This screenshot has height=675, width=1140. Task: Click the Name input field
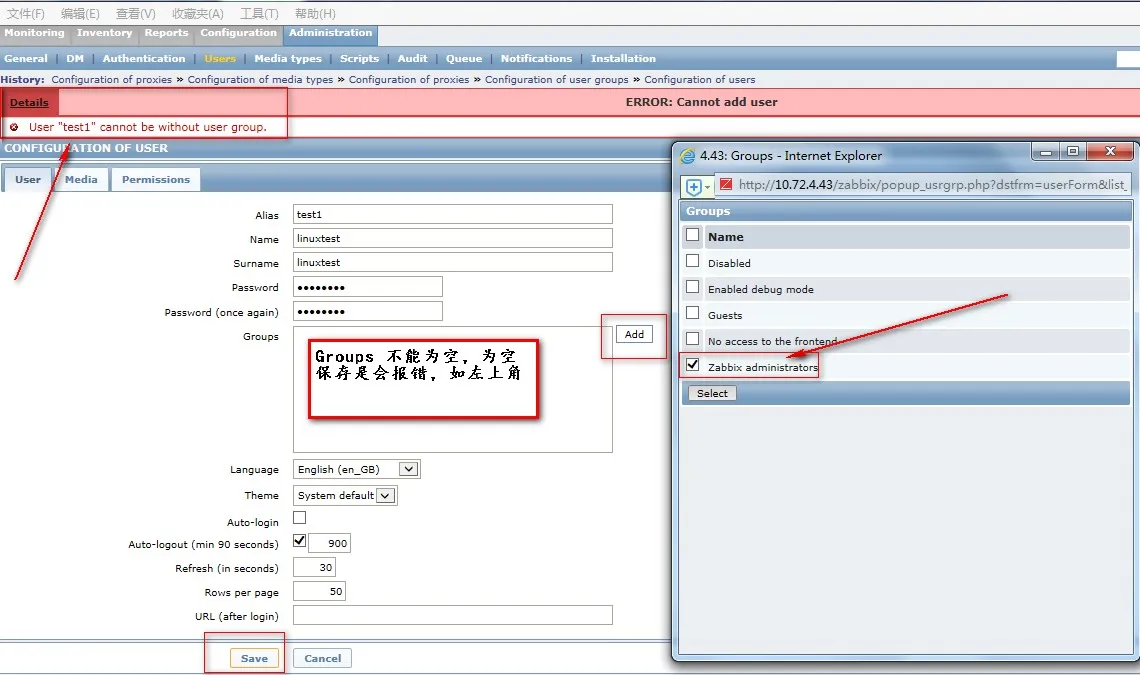[x=453, y=239]
